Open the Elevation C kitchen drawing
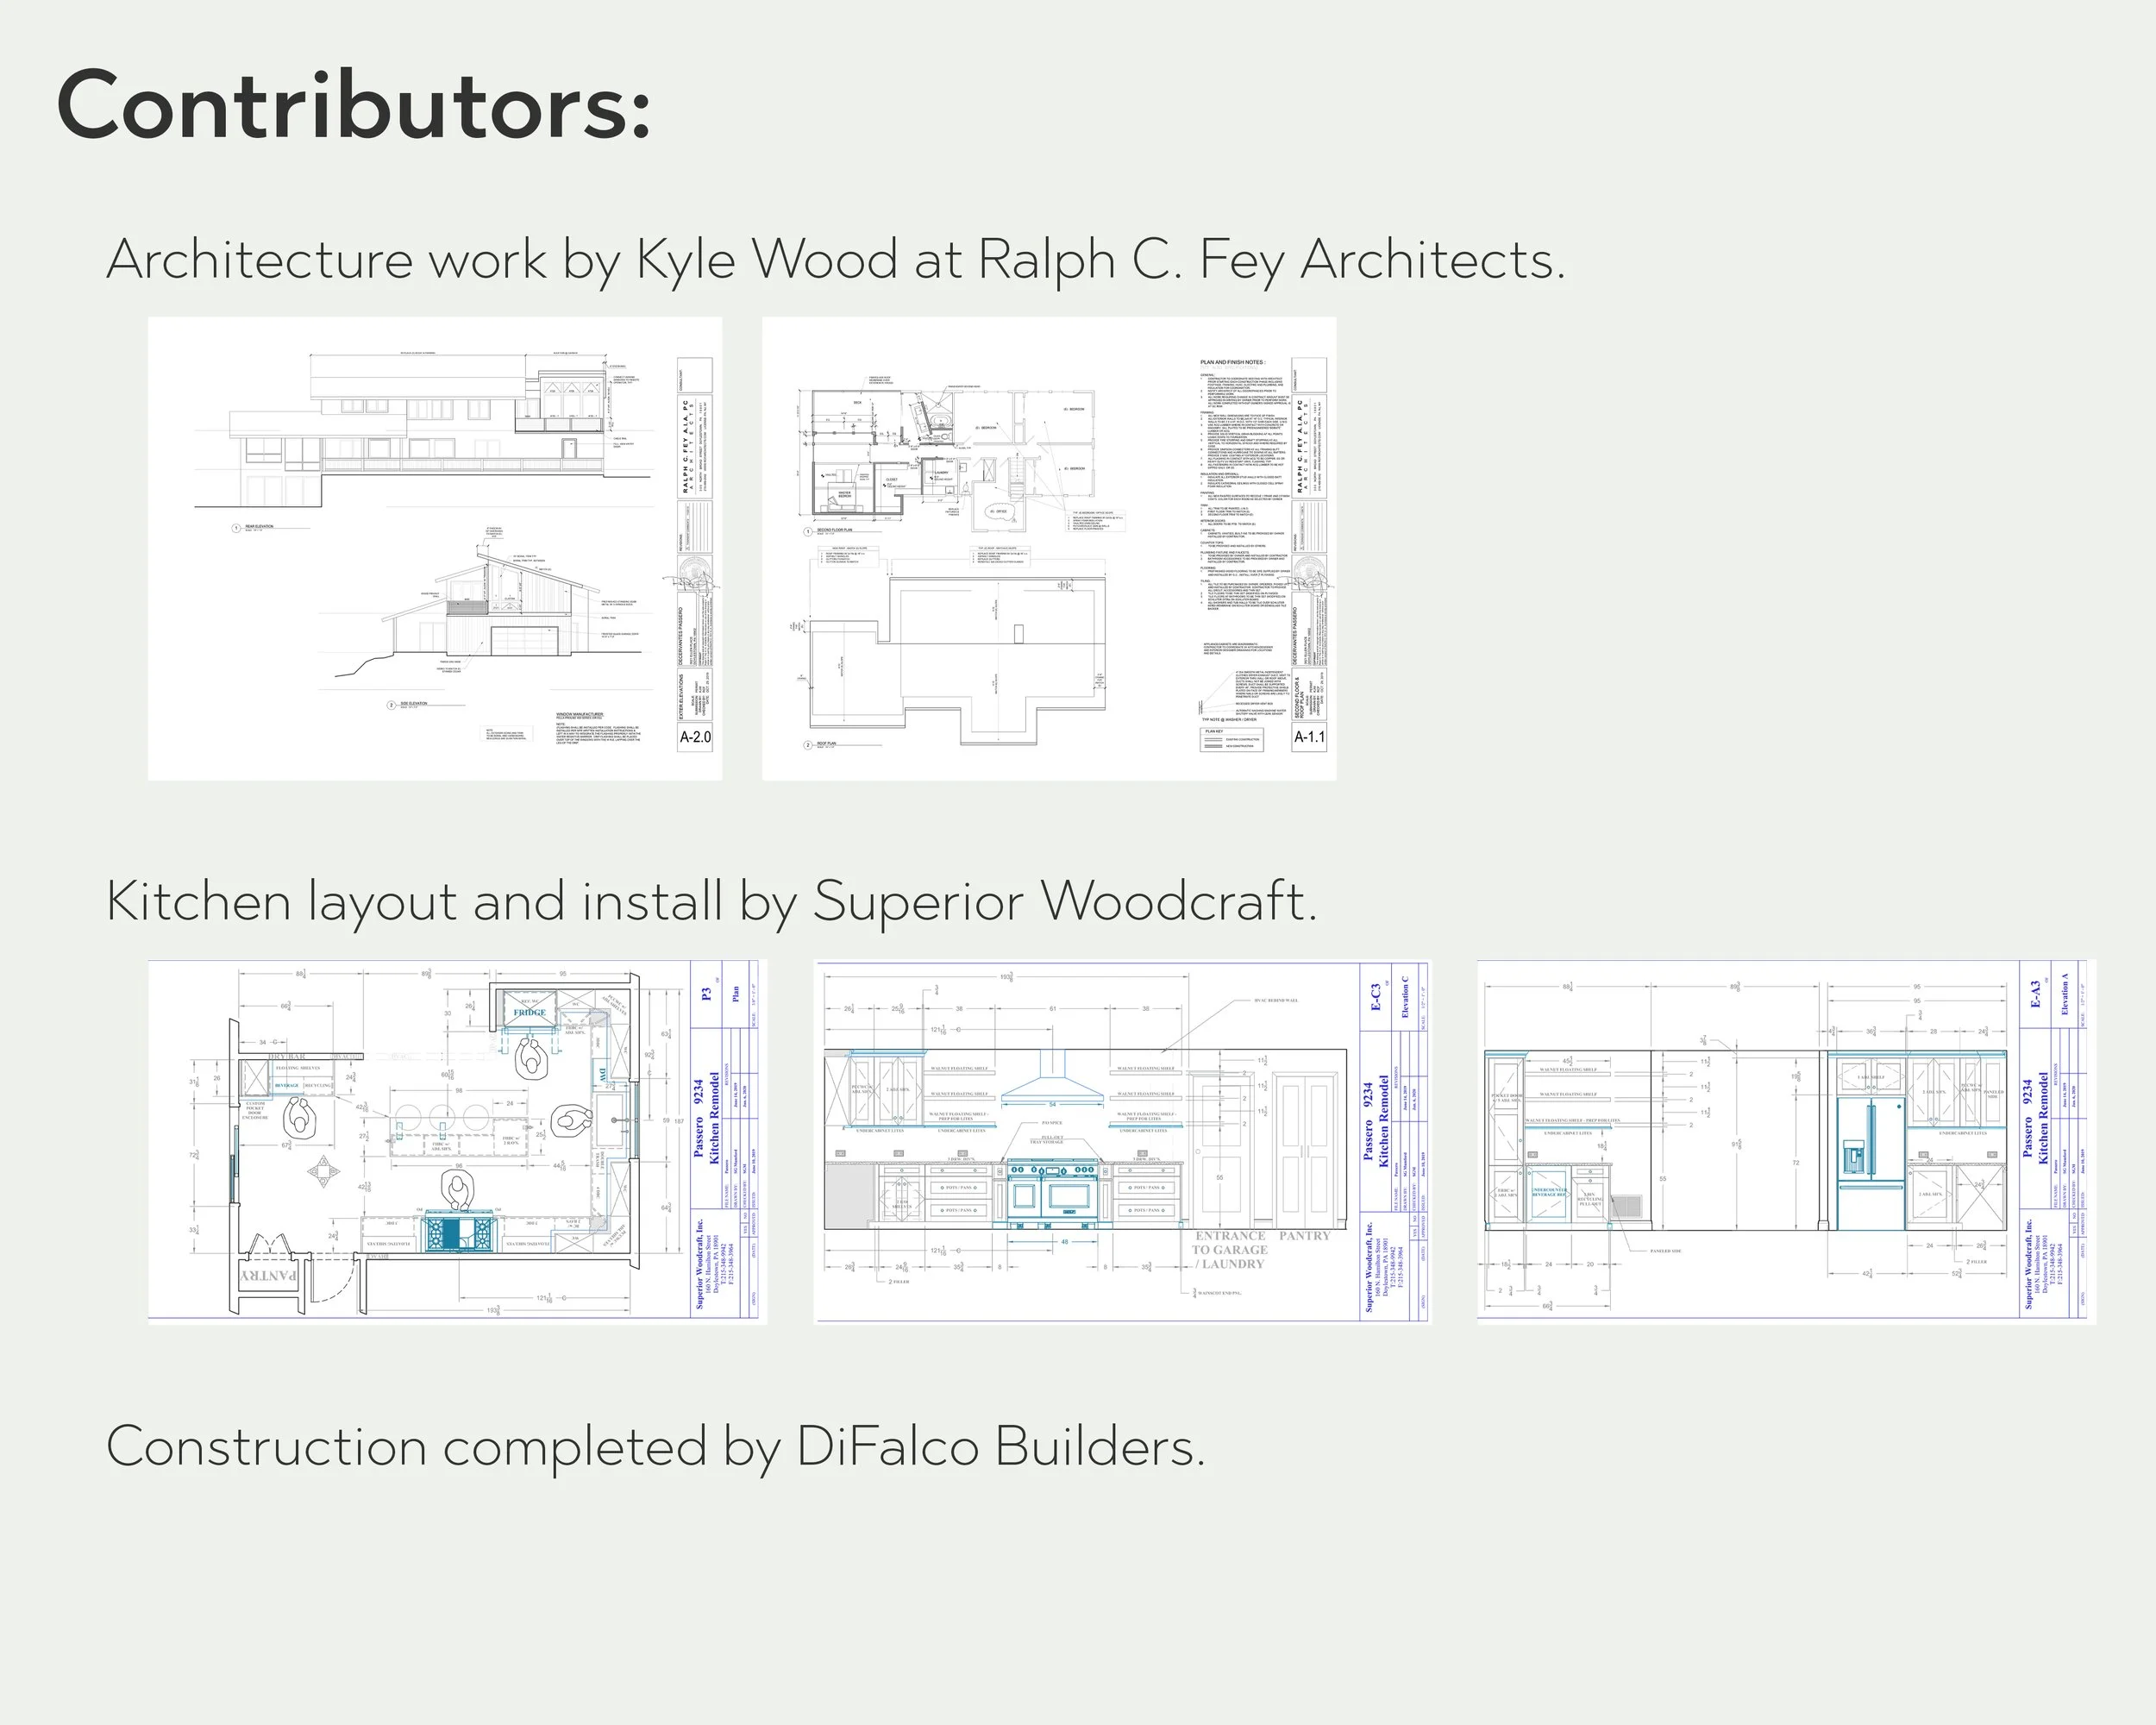 pos(1121,1141)
